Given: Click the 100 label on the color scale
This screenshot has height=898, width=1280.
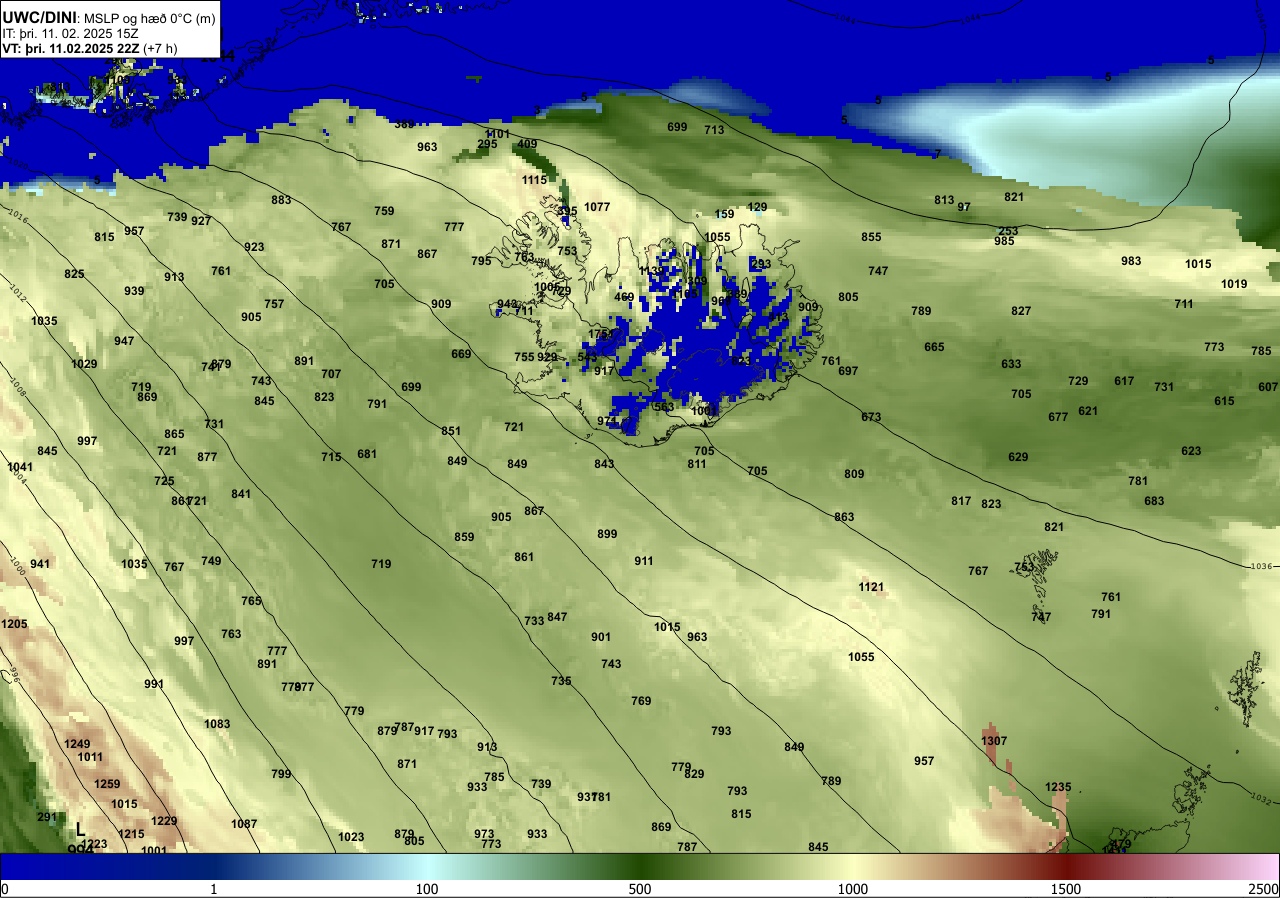Looking at the screenshot, I should [427, 890].
